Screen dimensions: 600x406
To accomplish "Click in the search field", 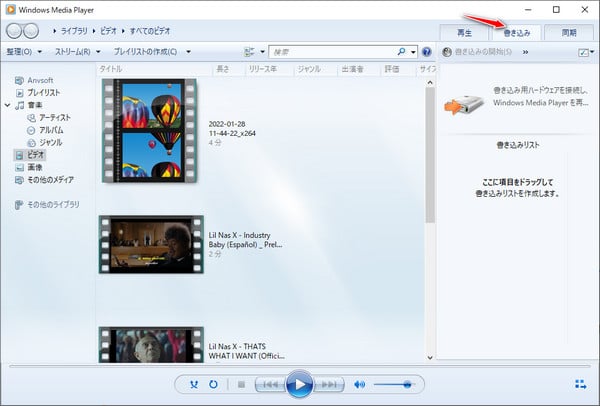I will [332, 52].
